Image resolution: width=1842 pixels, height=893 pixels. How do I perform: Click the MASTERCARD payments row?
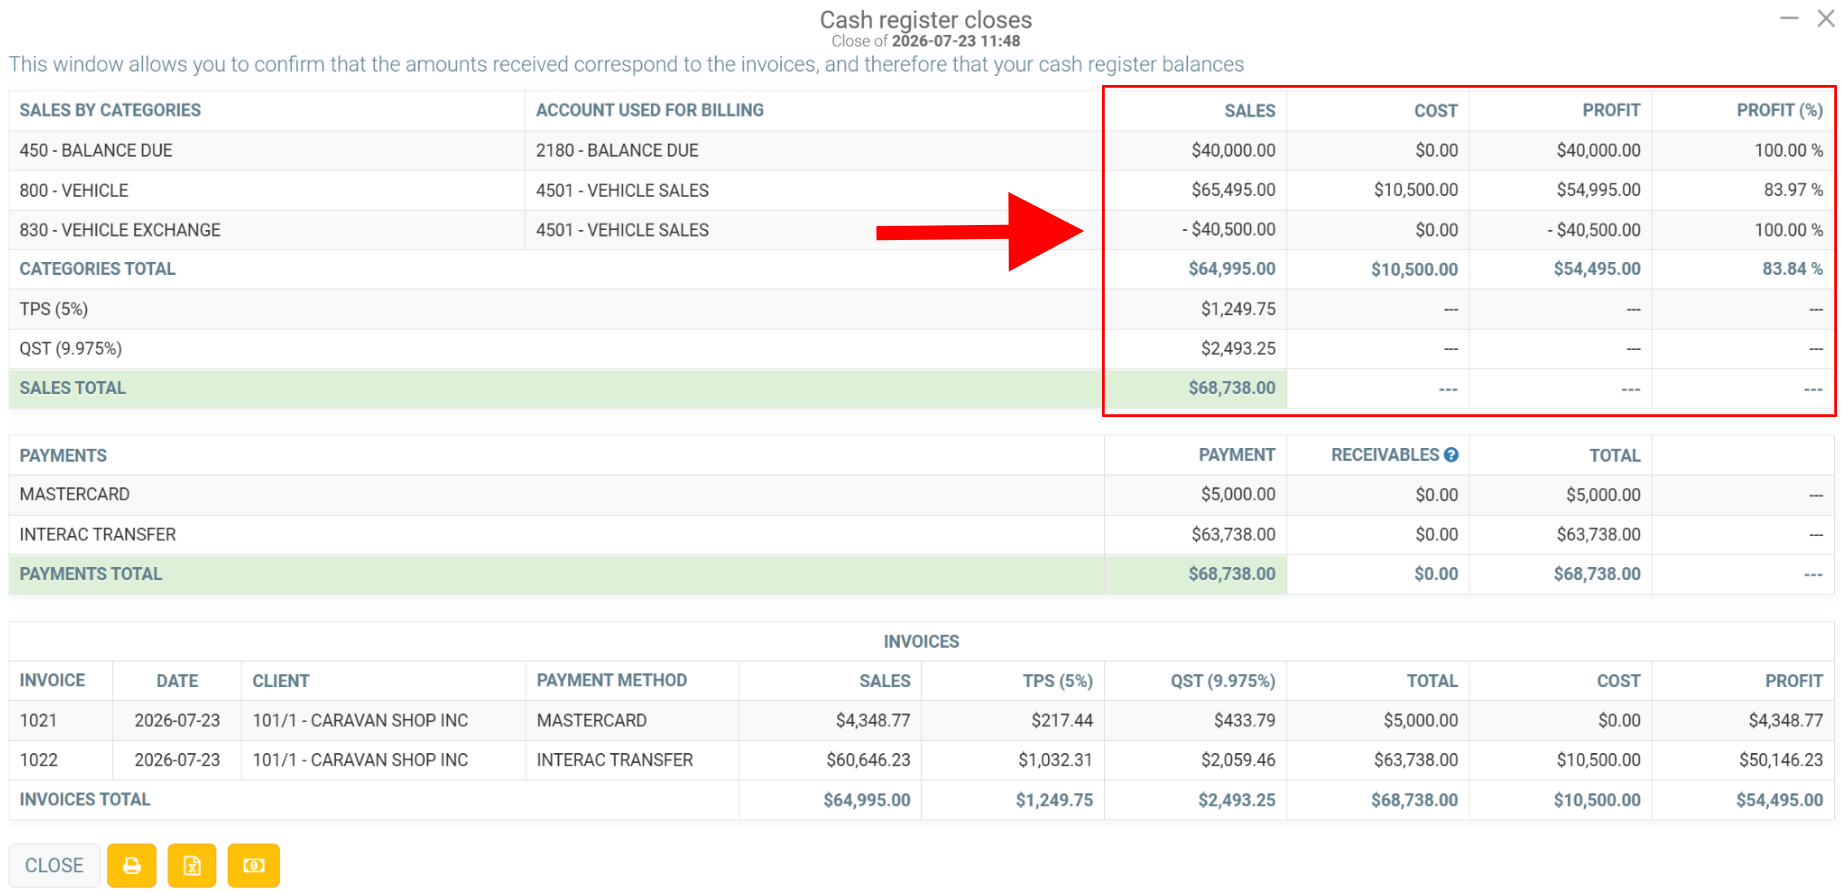[921, 495]
